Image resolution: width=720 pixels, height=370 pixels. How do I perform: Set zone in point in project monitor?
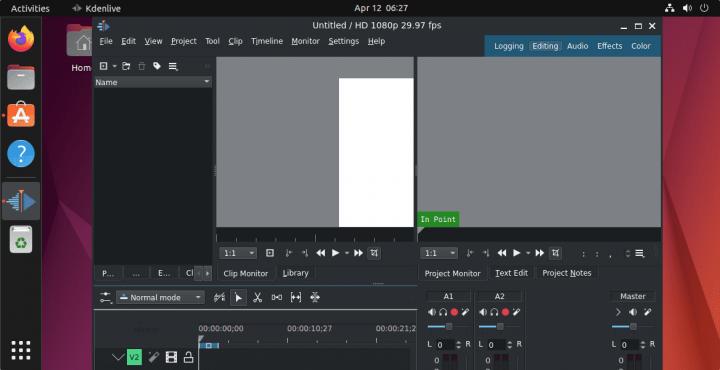(469, 253)
